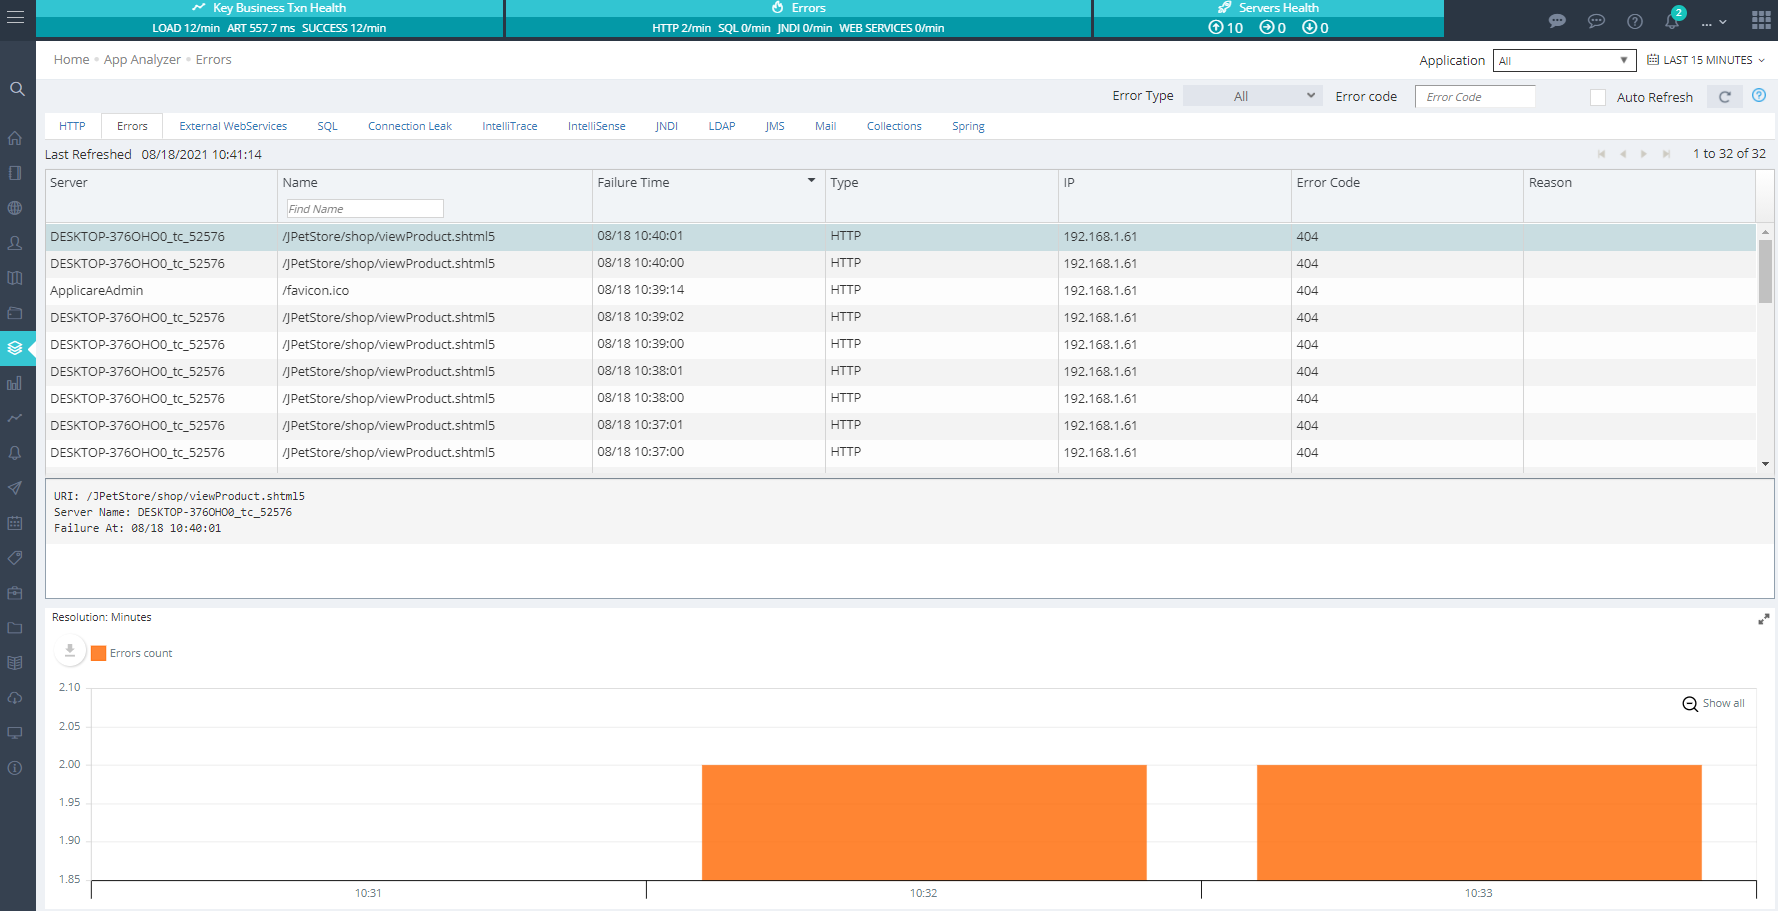Open the Error Type dropdown
This screenshot has width=1778, height=911.
[x=1252, y=96]
